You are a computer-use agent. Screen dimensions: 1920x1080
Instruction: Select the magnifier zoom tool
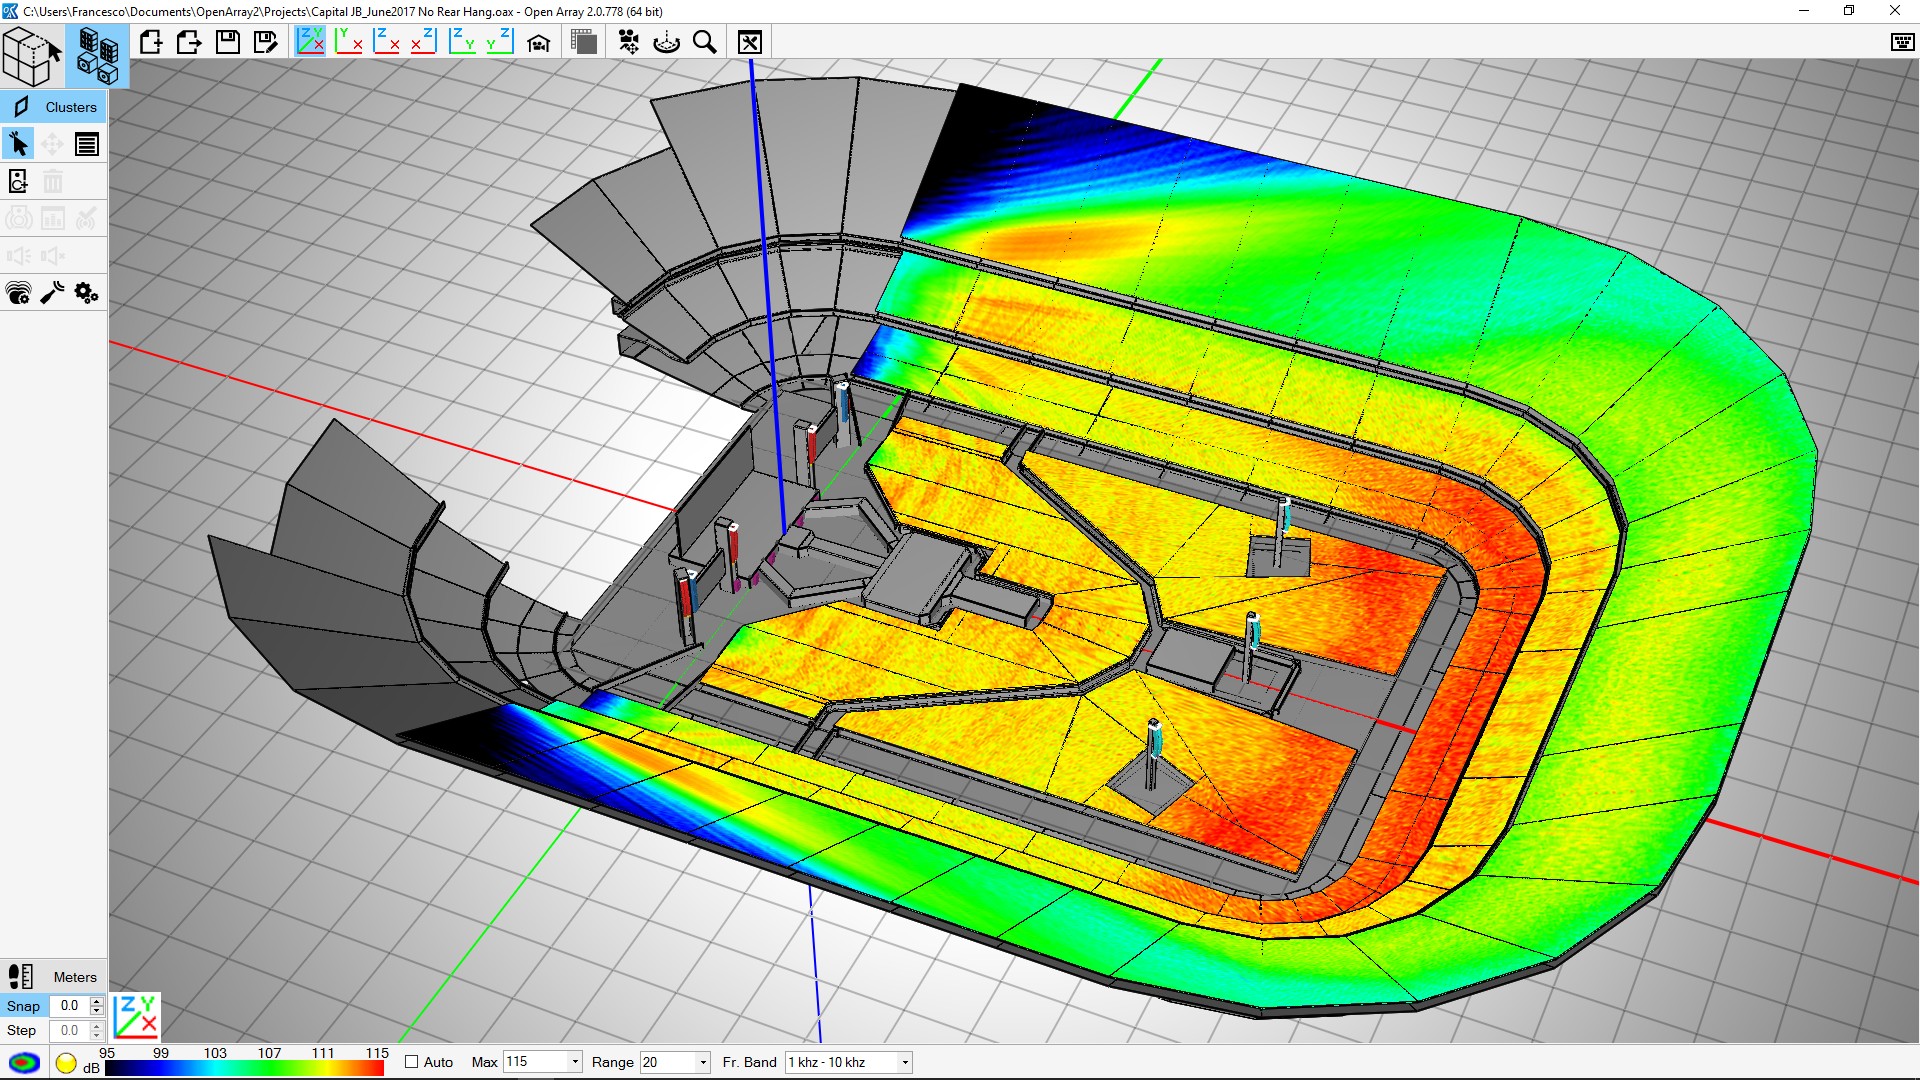pyautogui.click(x=705, y=42)
